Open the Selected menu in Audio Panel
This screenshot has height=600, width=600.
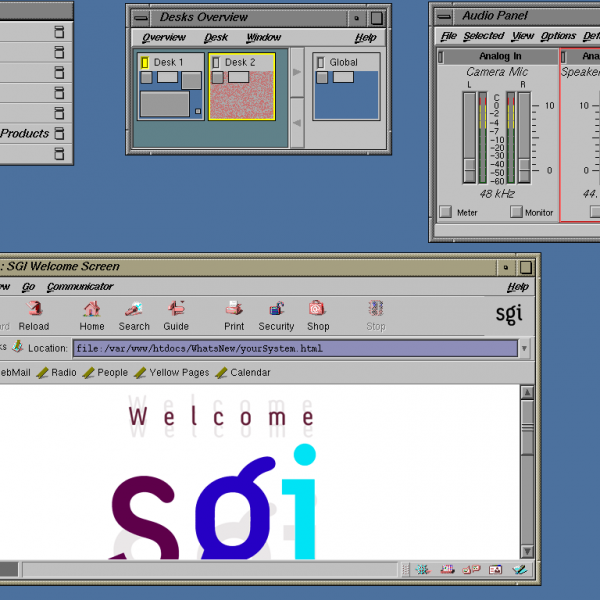coord(484,36)
